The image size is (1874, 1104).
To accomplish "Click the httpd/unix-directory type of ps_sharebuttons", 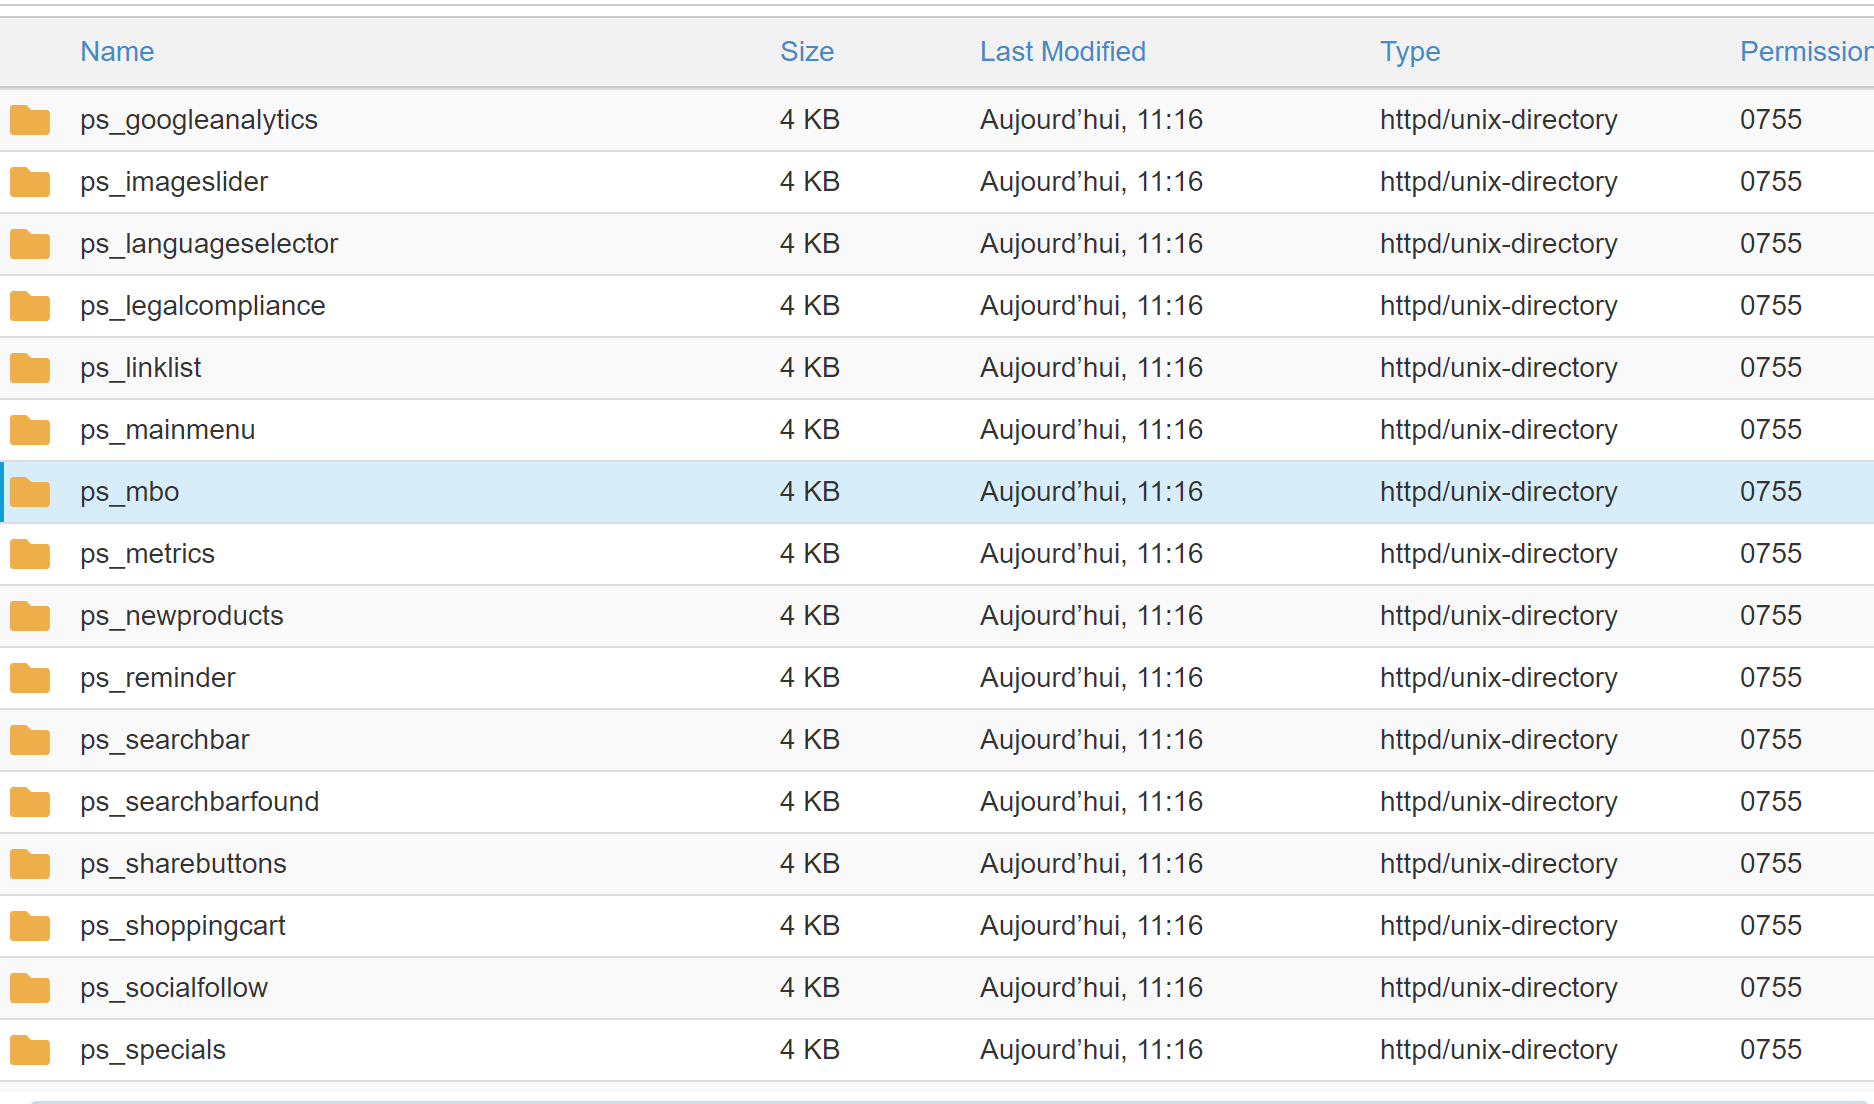I will 1499,864.
